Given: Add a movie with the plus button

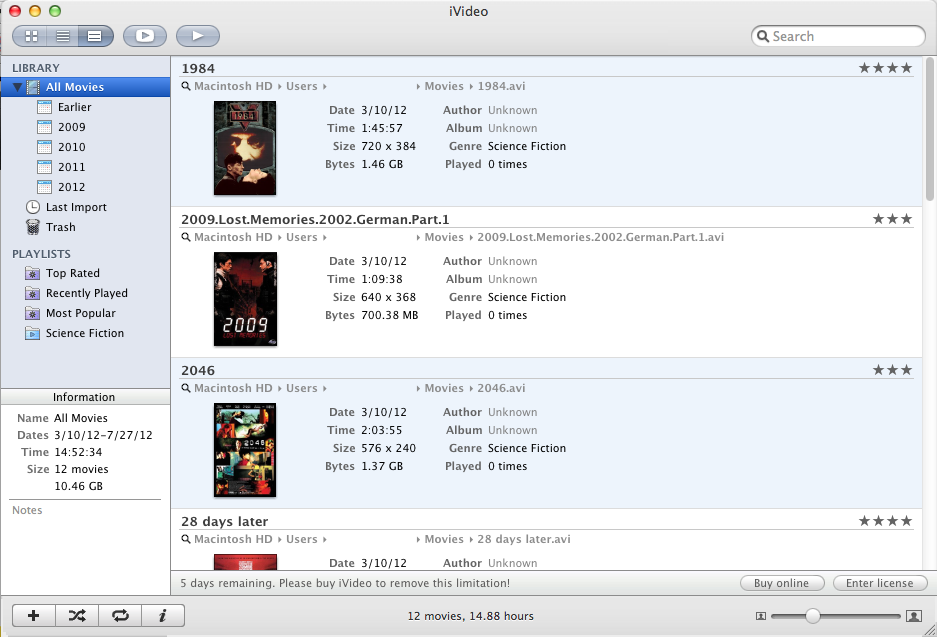Looking at the screenshot, I should coord(34,615).
